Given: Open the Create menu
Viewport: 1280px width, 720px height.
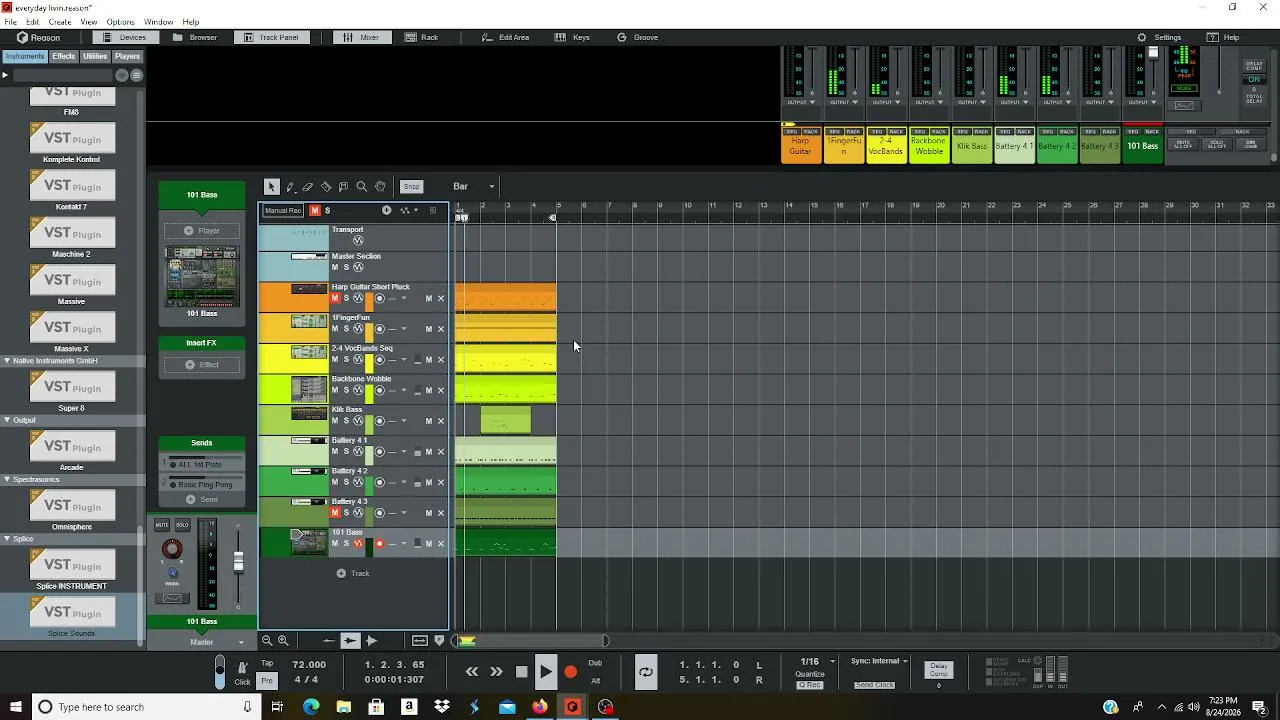Looking at the screenshot, I should [x=60, y=22].
